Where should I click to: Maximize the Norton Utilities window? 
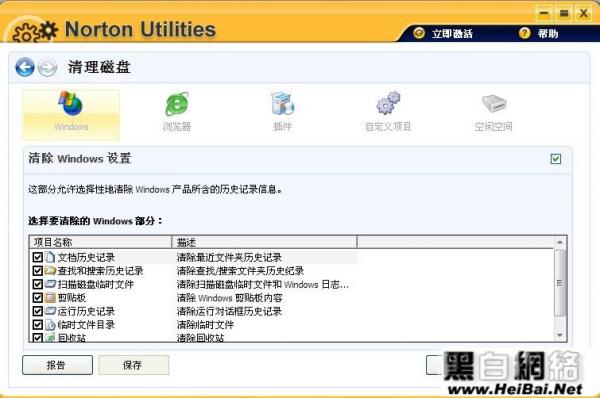click(564, 14)
